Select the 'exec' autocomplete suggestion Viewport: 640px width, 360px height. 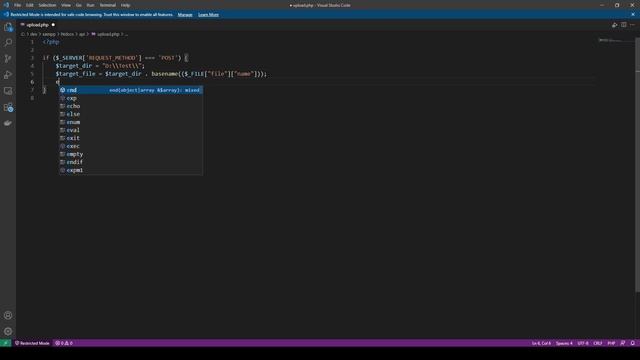[x=131, y=146]
